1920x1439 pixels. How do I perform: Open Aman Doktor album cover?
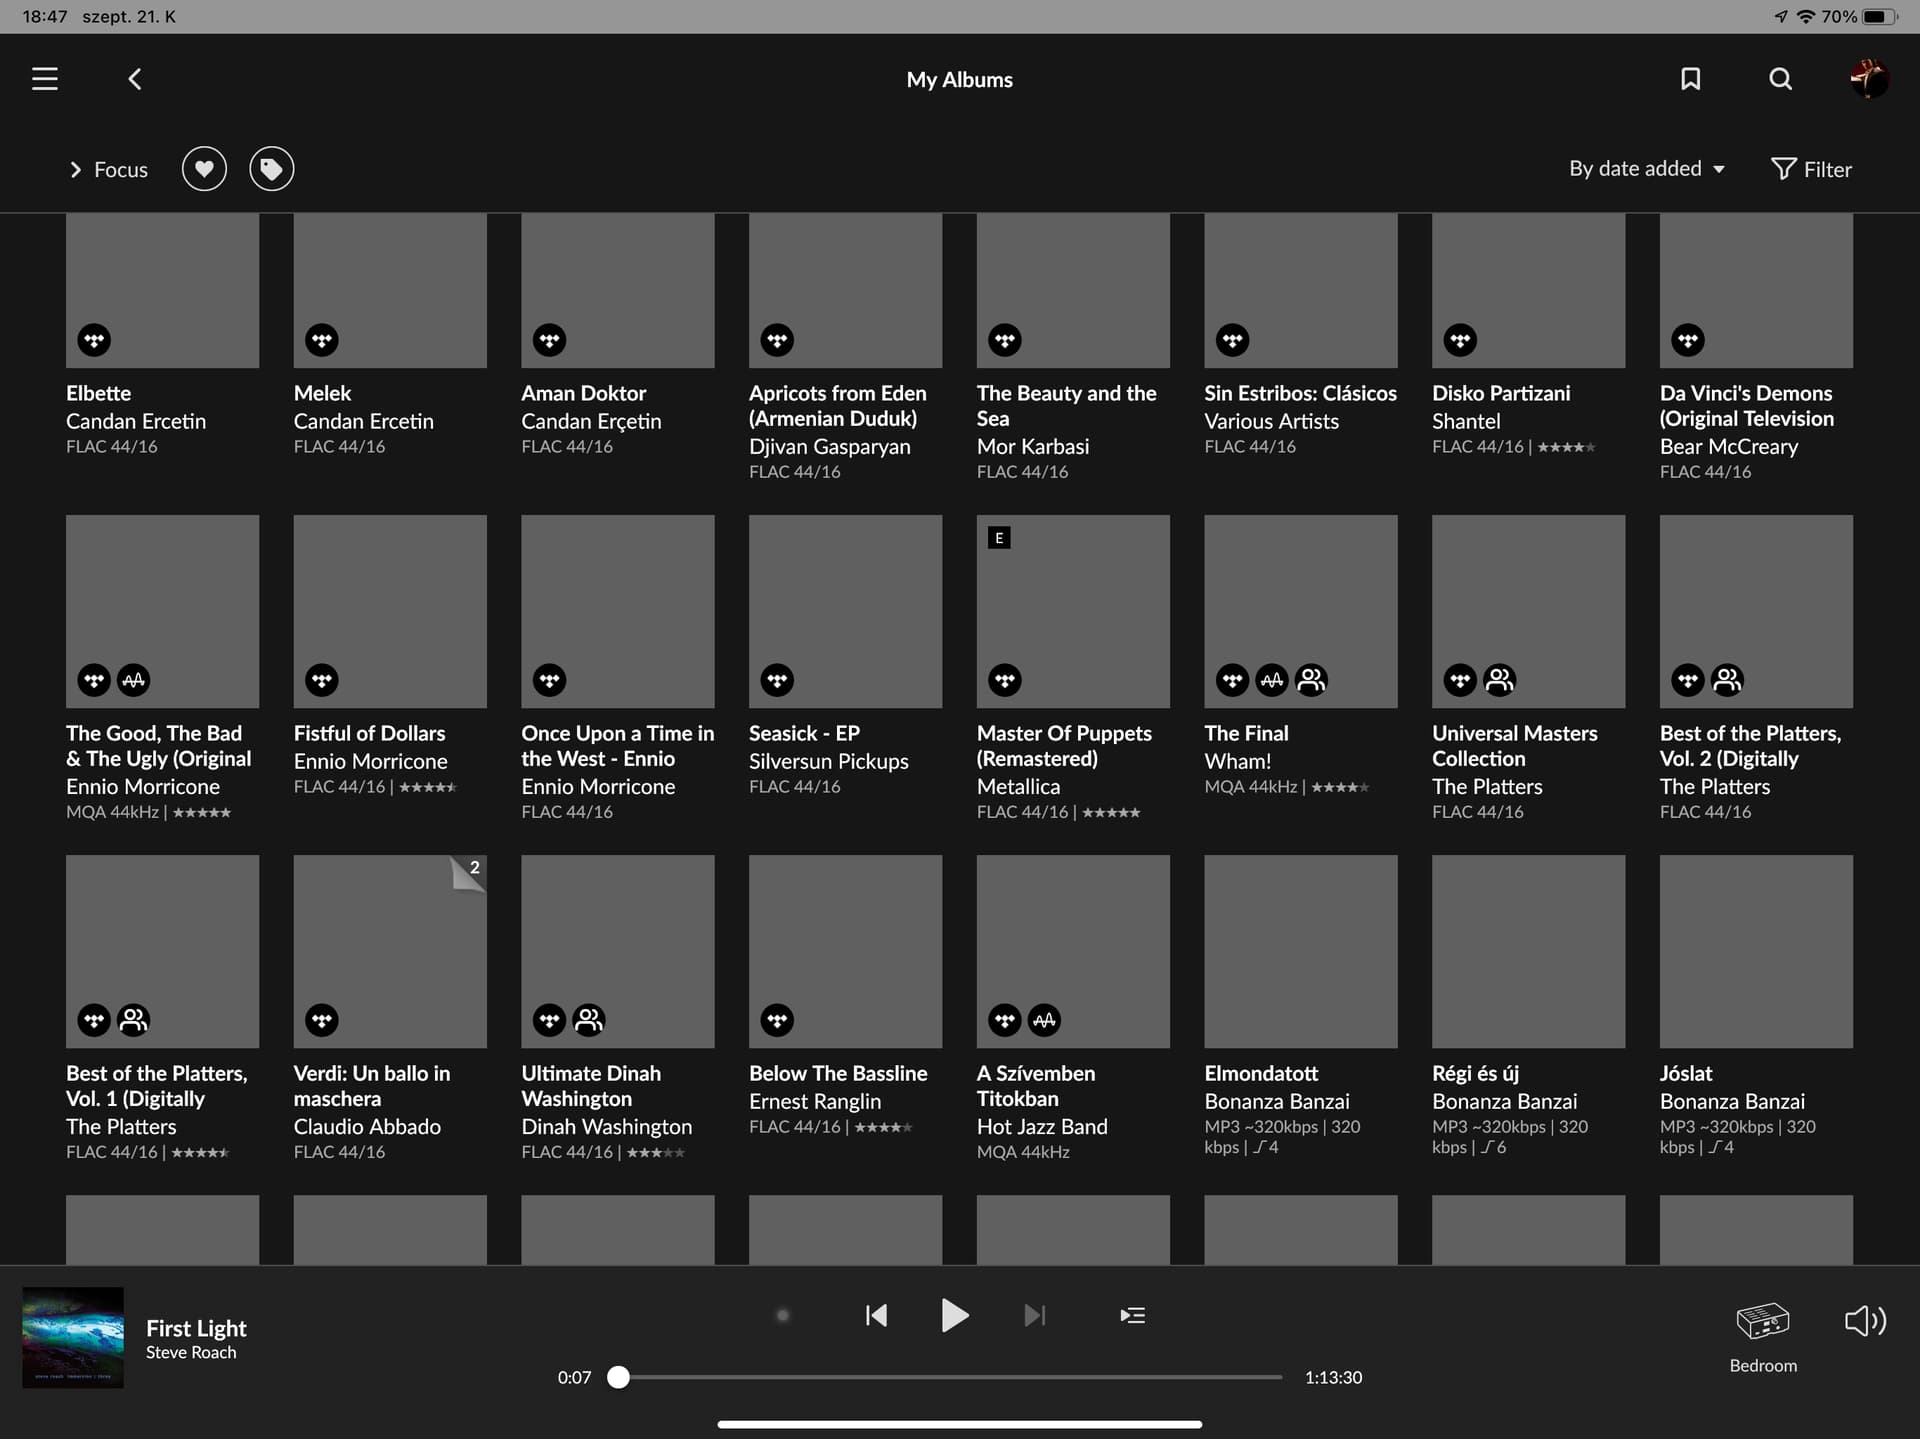tap(618, 290)
